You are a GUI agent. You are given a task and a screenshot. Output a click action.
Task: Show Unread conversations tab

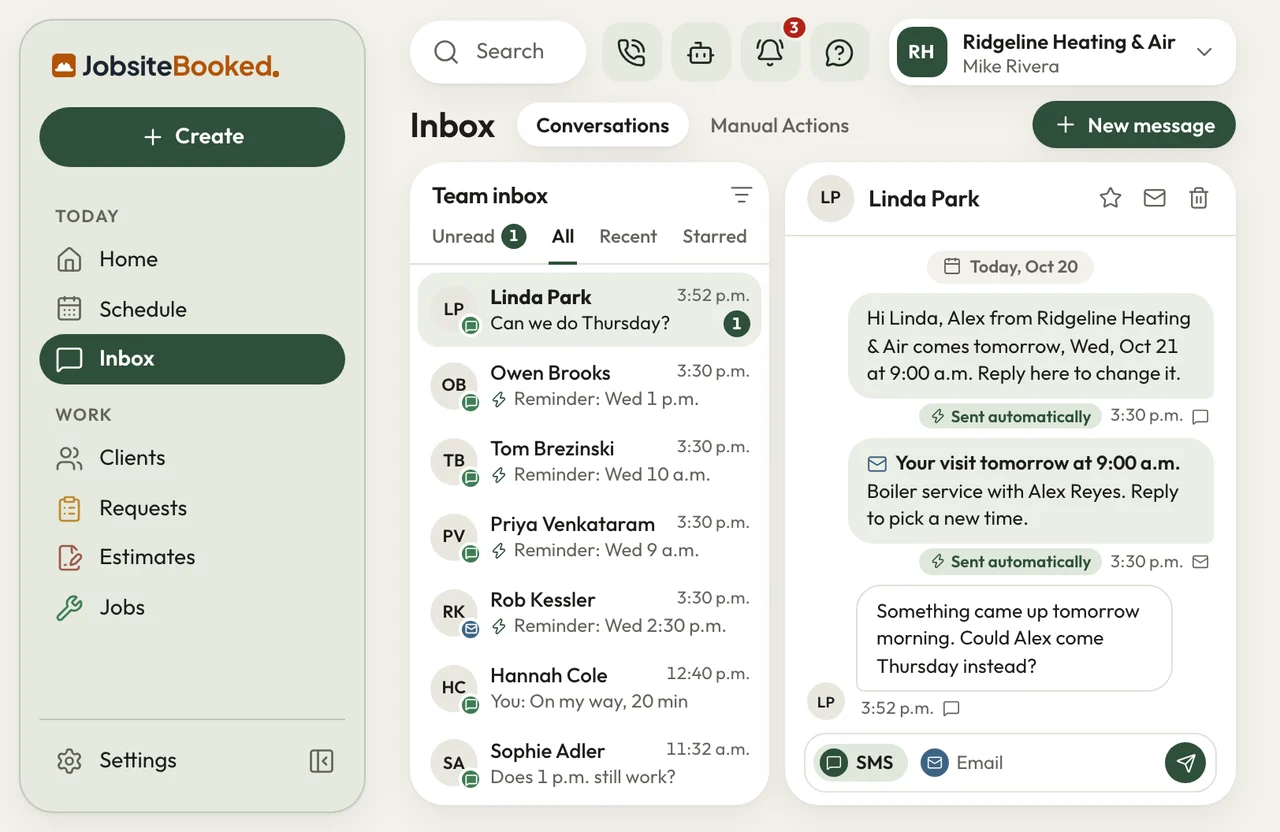click(x=479, y=237)
